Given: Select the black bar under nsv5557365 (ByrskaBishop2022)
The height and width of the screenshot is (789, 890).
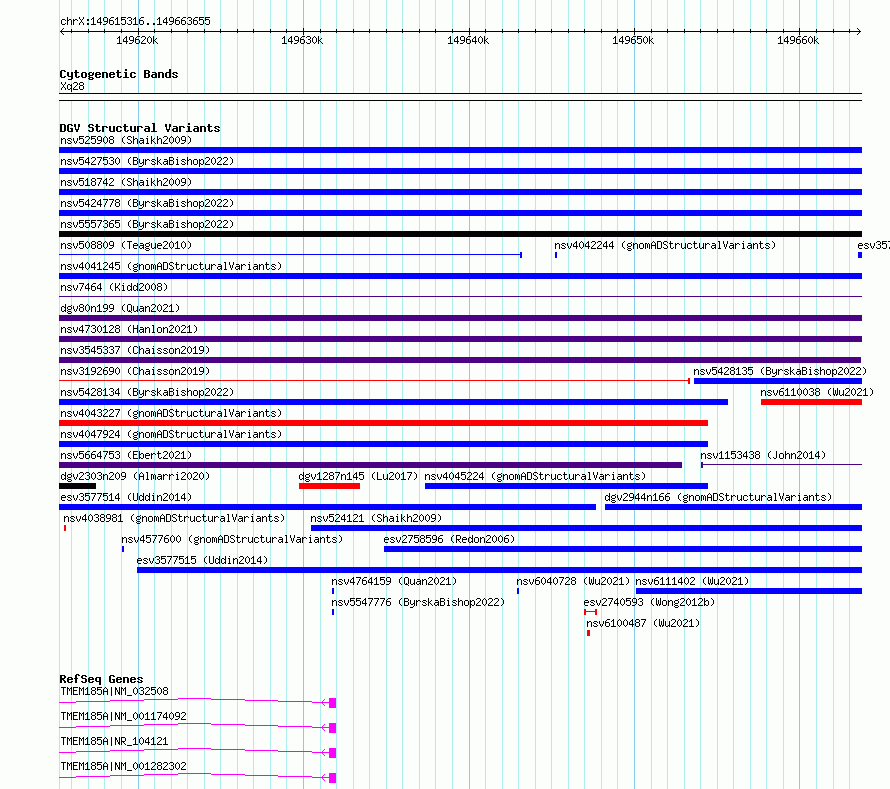Looking at the screenshot, I should click(460, 234).
